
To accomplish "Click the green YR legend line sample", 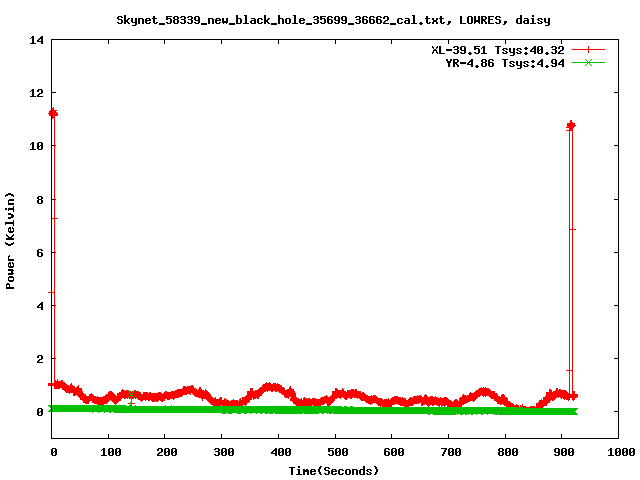I will coord(588,62).
